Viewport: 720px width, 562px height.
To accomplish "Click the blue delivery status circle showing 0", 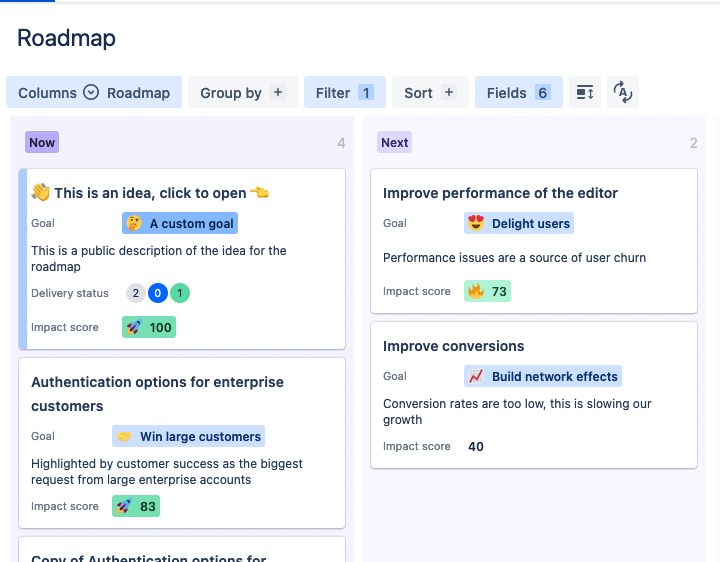I will (158, 293).
